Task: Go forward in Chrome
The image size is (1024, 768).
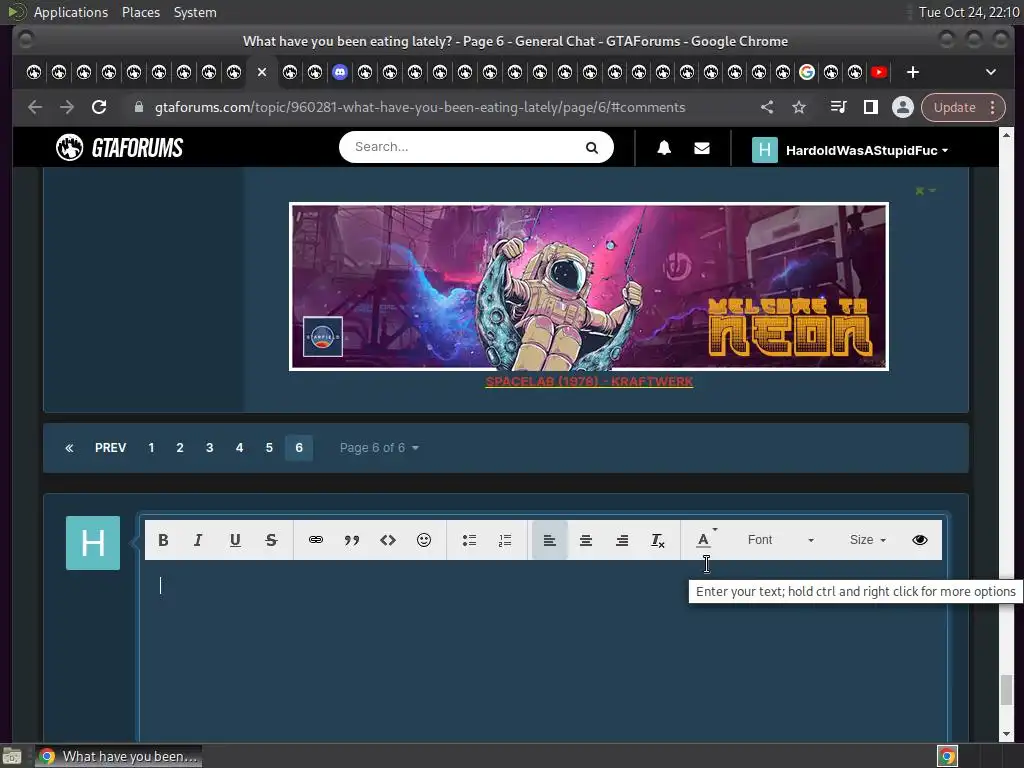Action: pos(67,107)
